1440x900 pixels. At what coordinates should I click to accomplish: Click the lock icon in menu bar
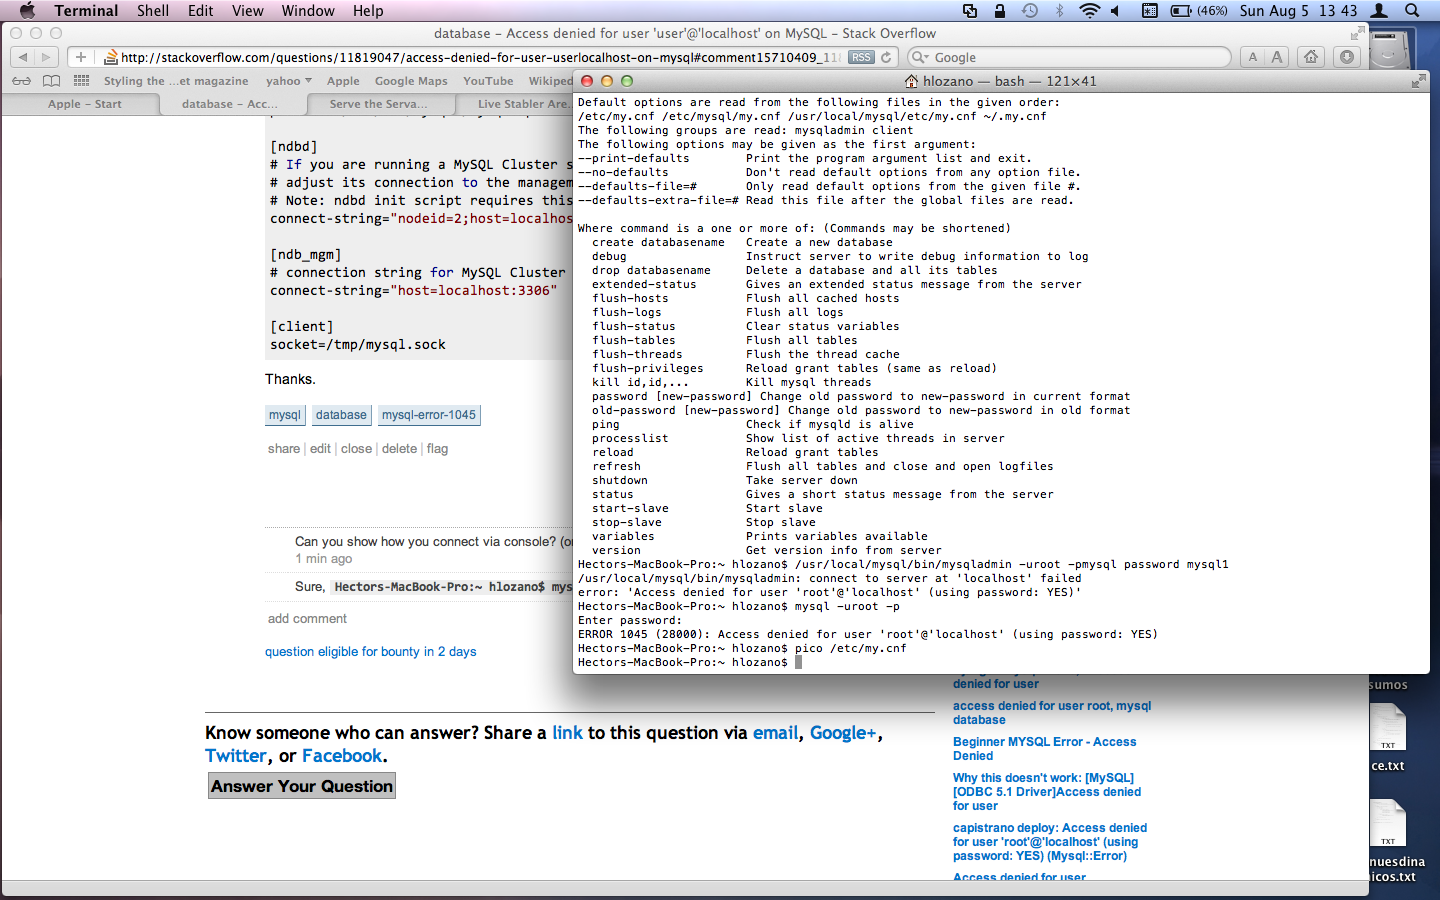(x=999, y=10)
